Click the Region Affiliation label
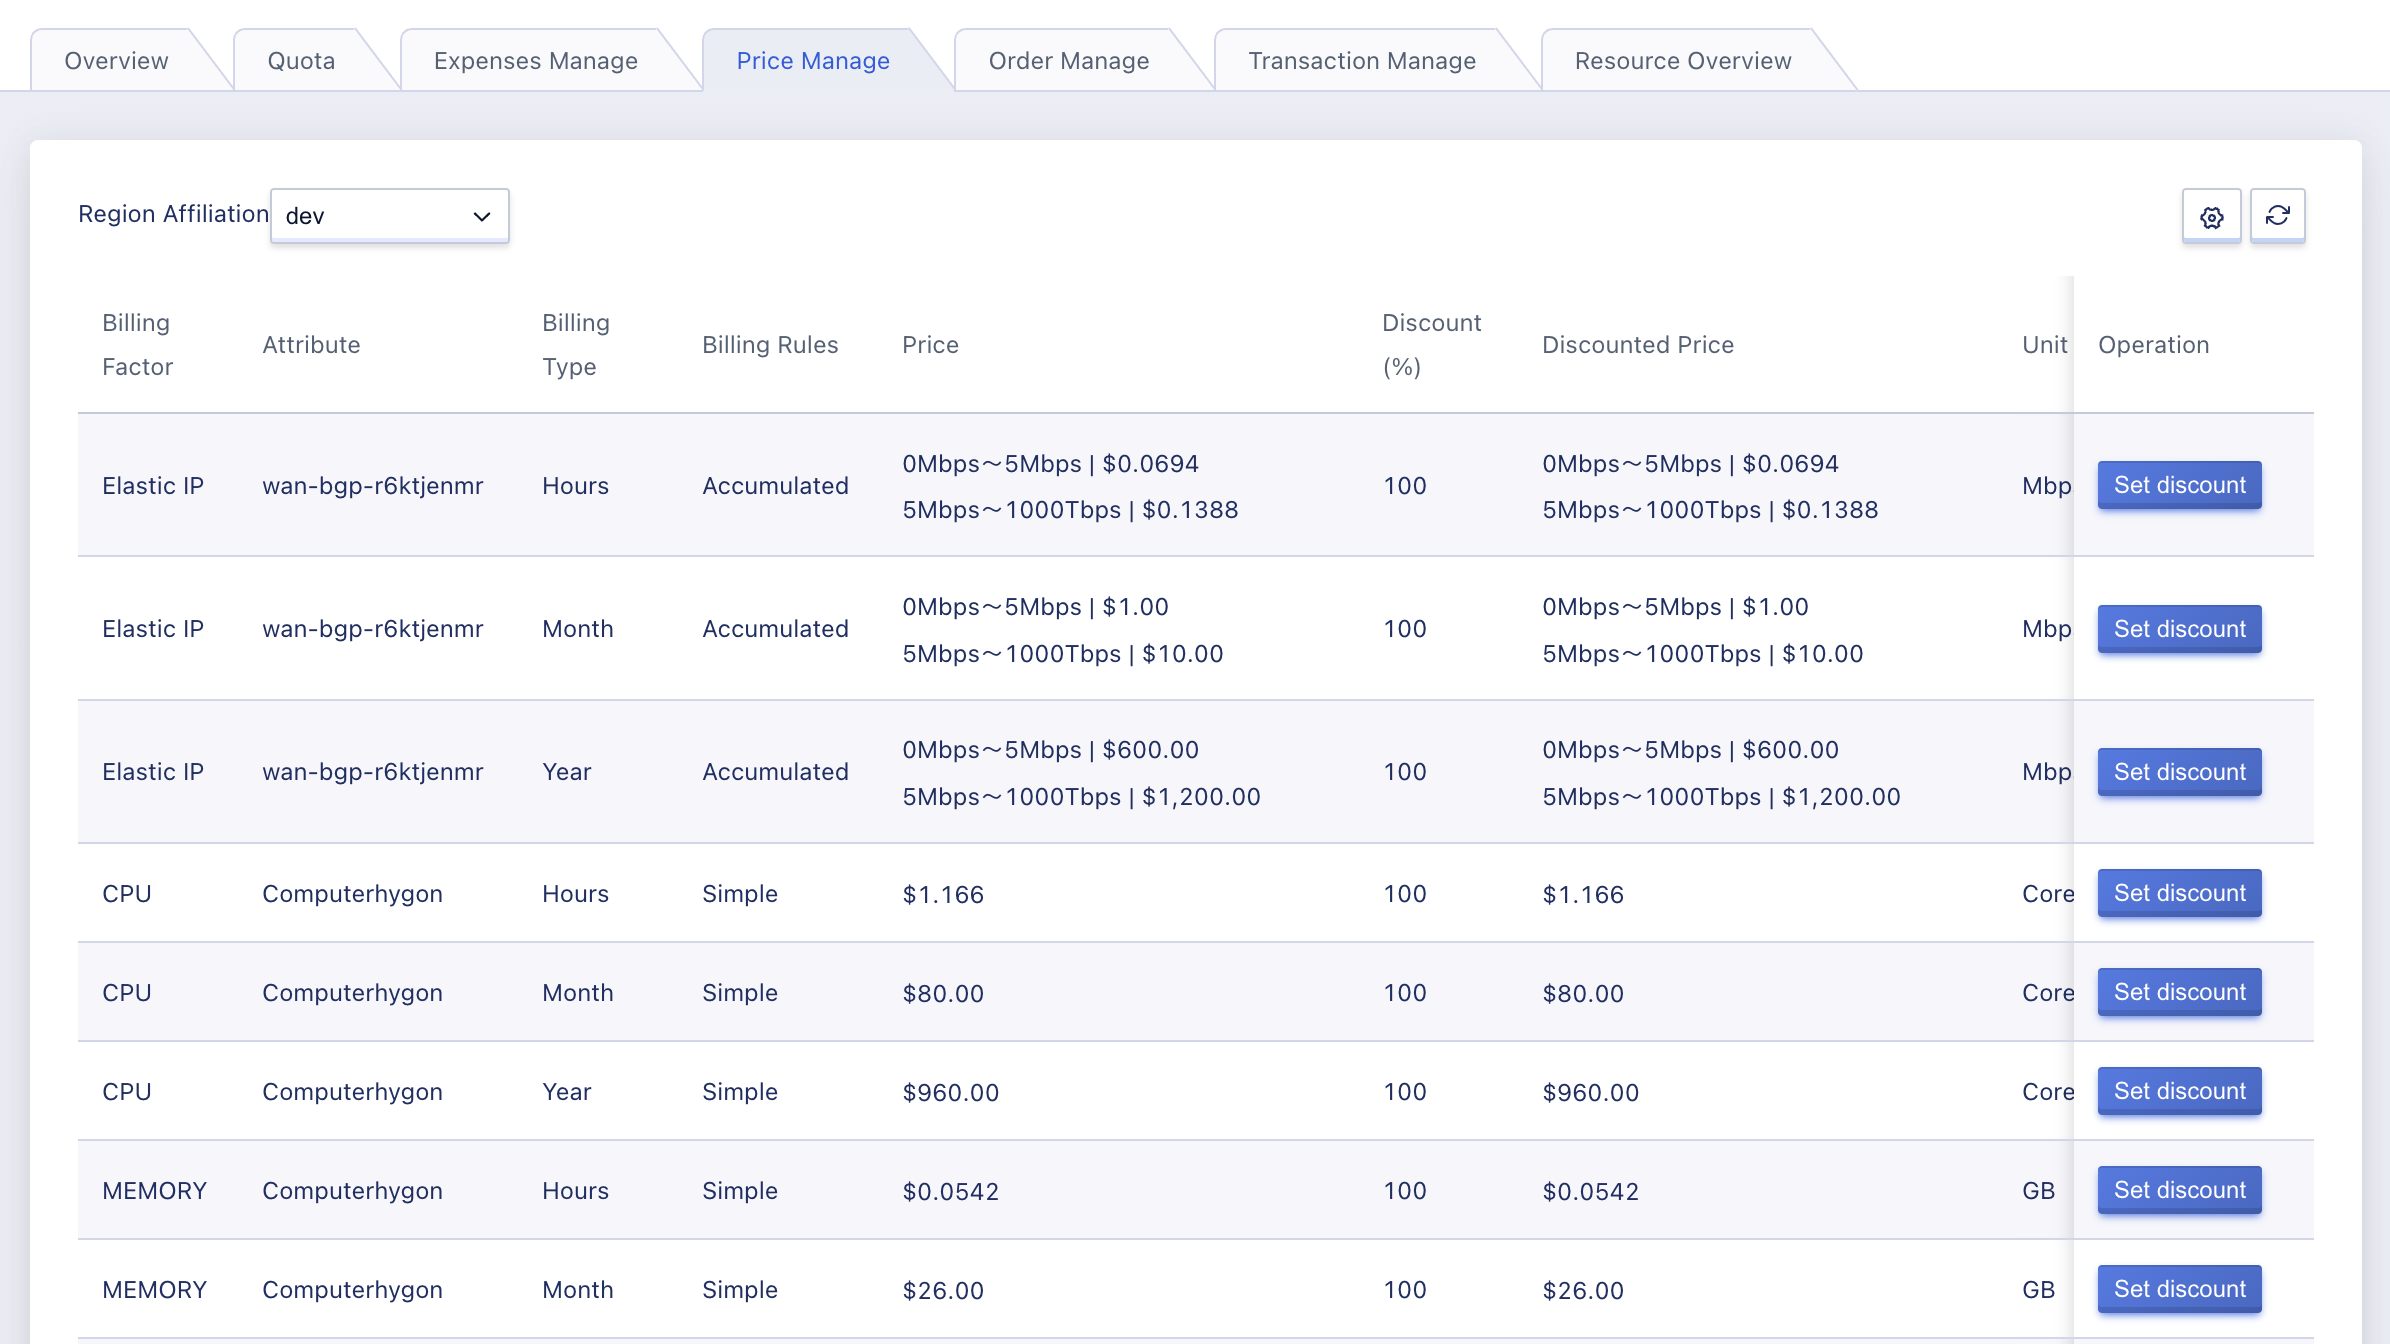Screen dimensions: 2390x1344 [x=173, y=214]
